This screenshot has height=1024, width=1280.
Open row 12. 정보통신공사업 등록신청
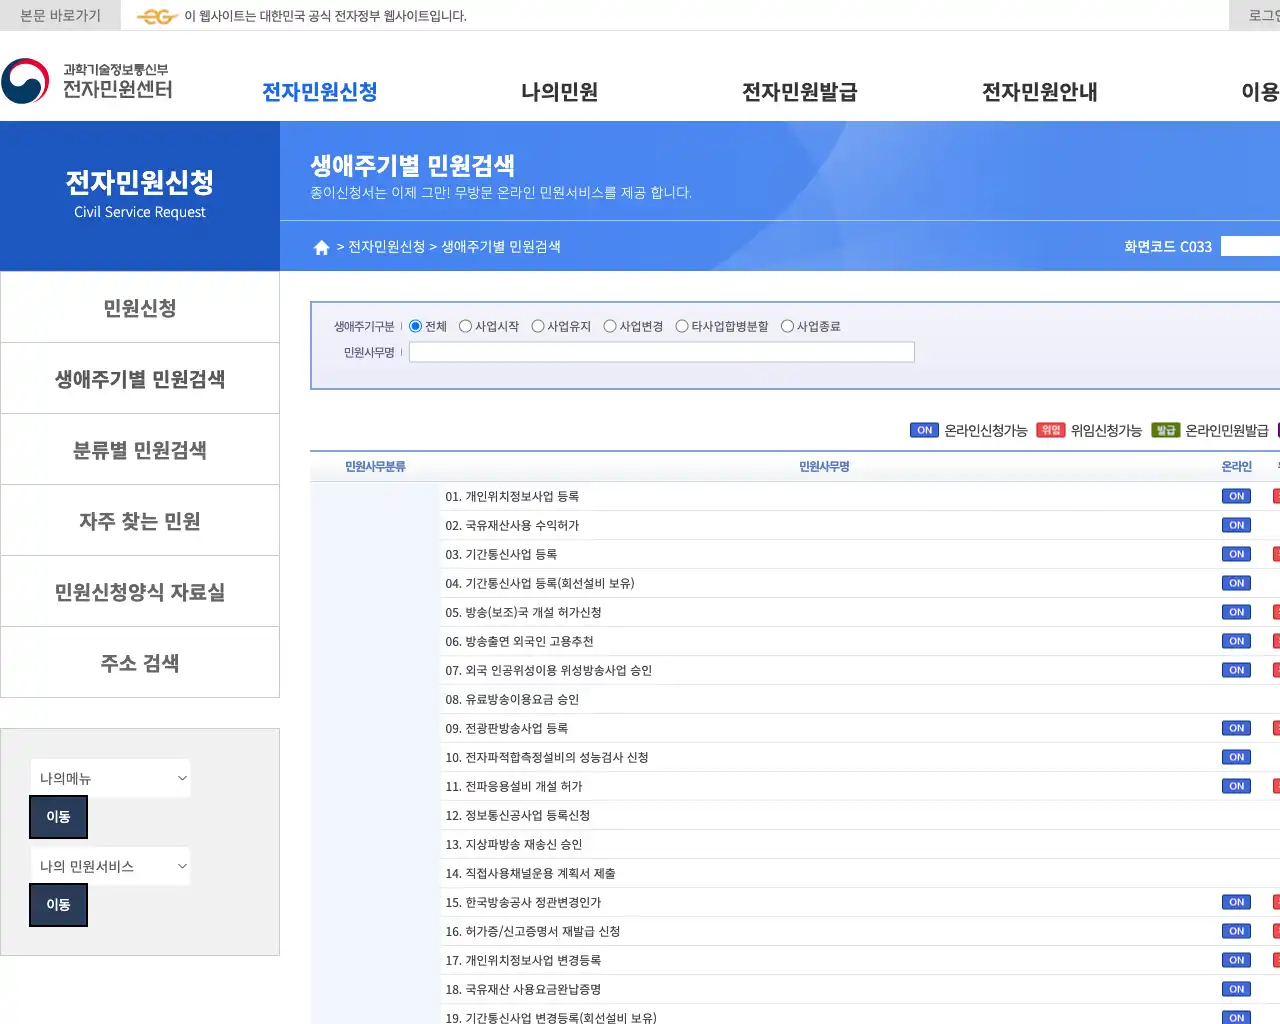pyautogui.click(x=518, y=815)
